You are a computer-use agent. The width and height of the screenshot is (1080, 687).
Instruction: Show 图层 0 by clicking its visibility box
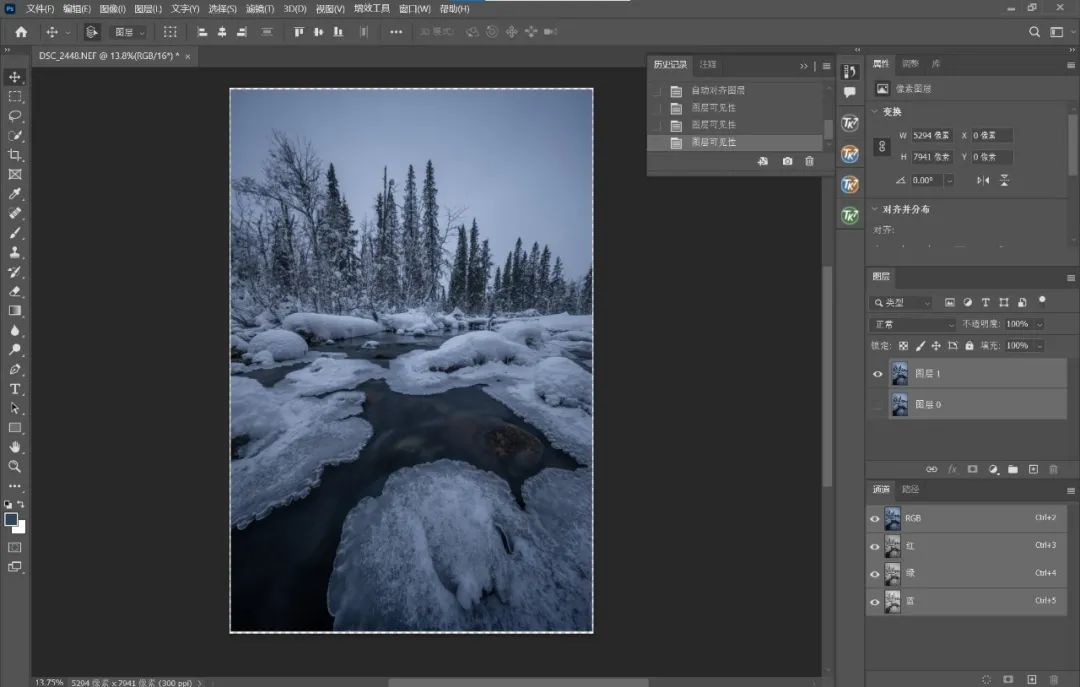(x=878, y=405)
